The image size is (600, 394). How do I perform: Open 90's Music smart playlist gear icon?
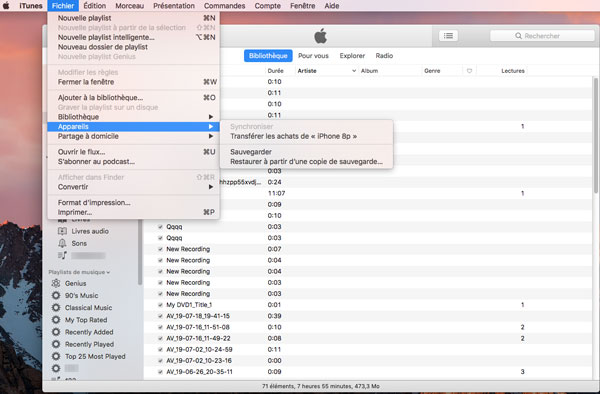(56, 295)
